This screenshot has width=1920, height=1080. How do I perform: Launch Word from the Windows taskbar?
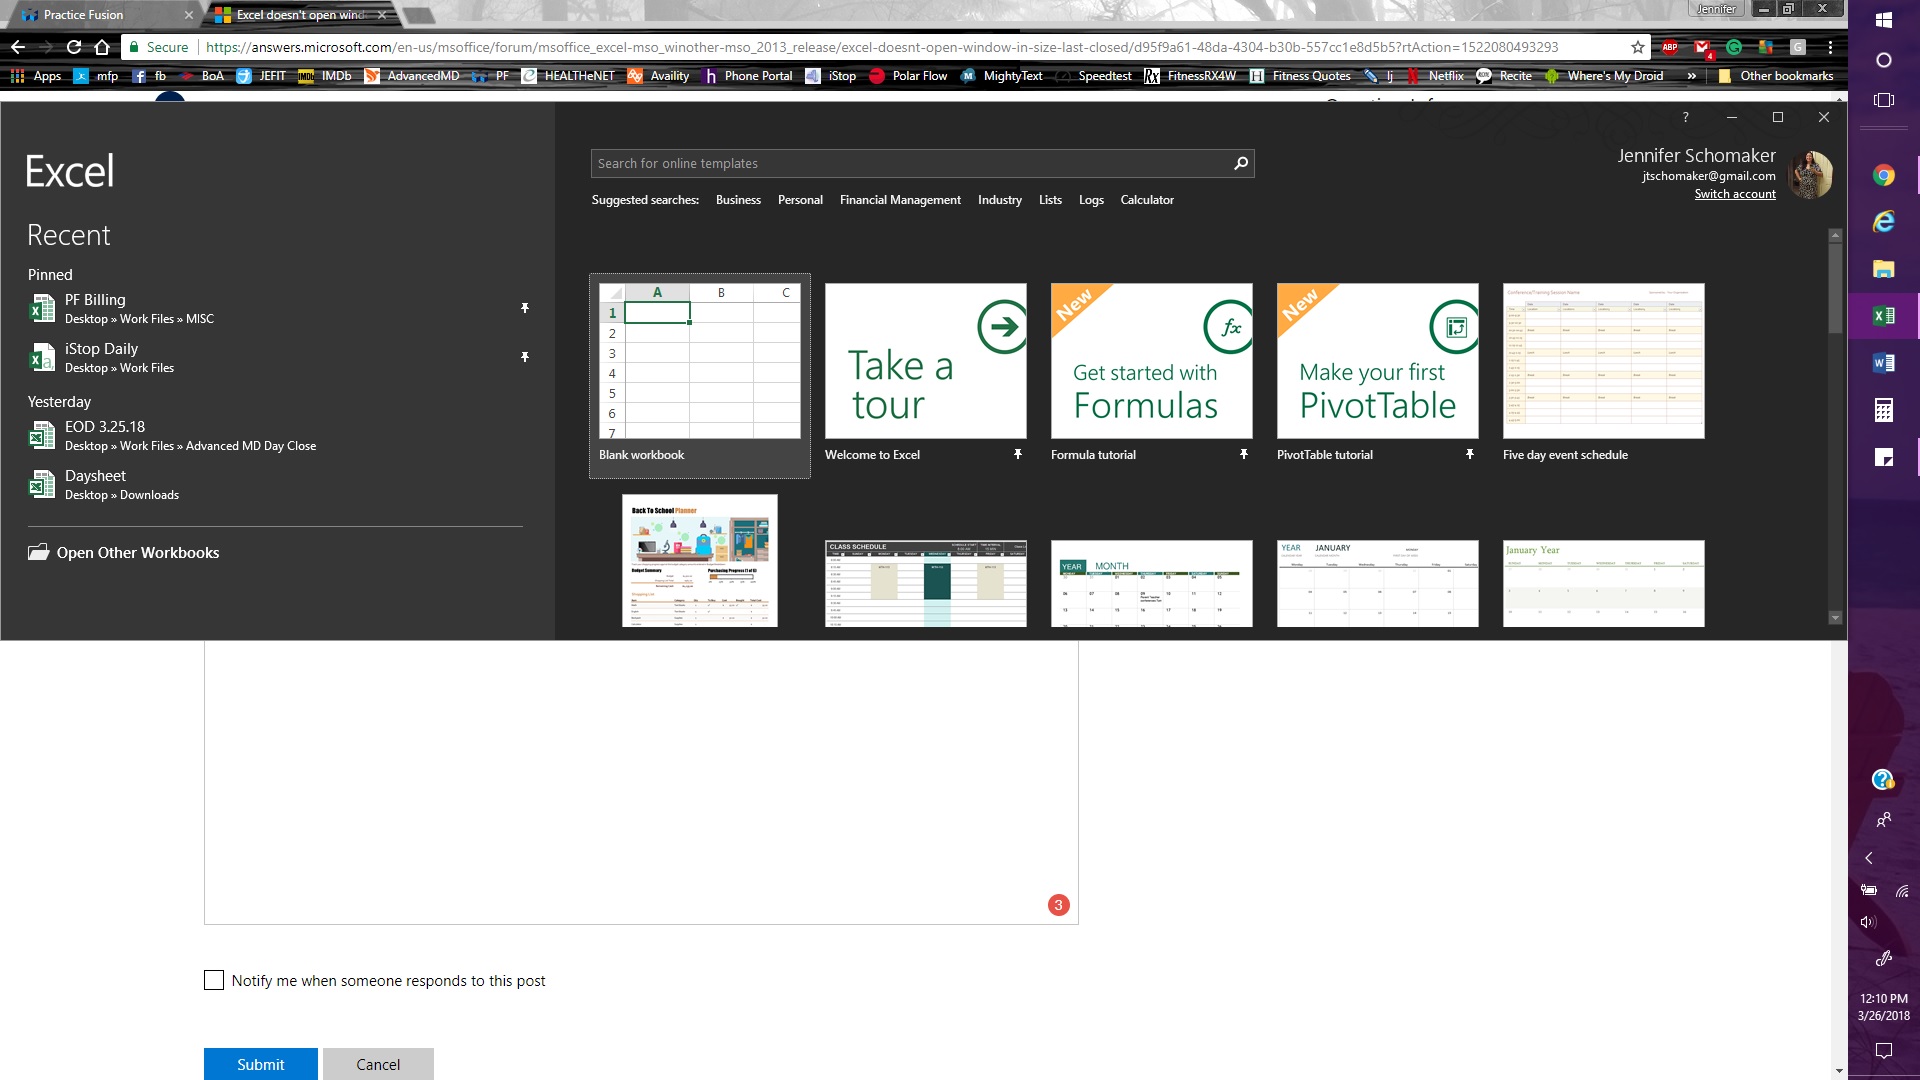(1883, 363)
